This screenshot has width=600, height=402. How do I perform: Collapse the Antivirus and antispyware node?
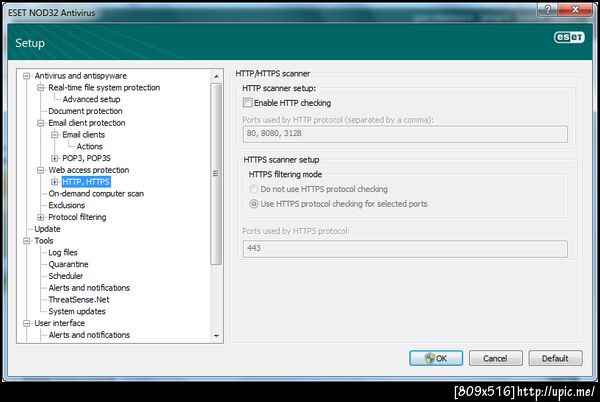point(26,76)
